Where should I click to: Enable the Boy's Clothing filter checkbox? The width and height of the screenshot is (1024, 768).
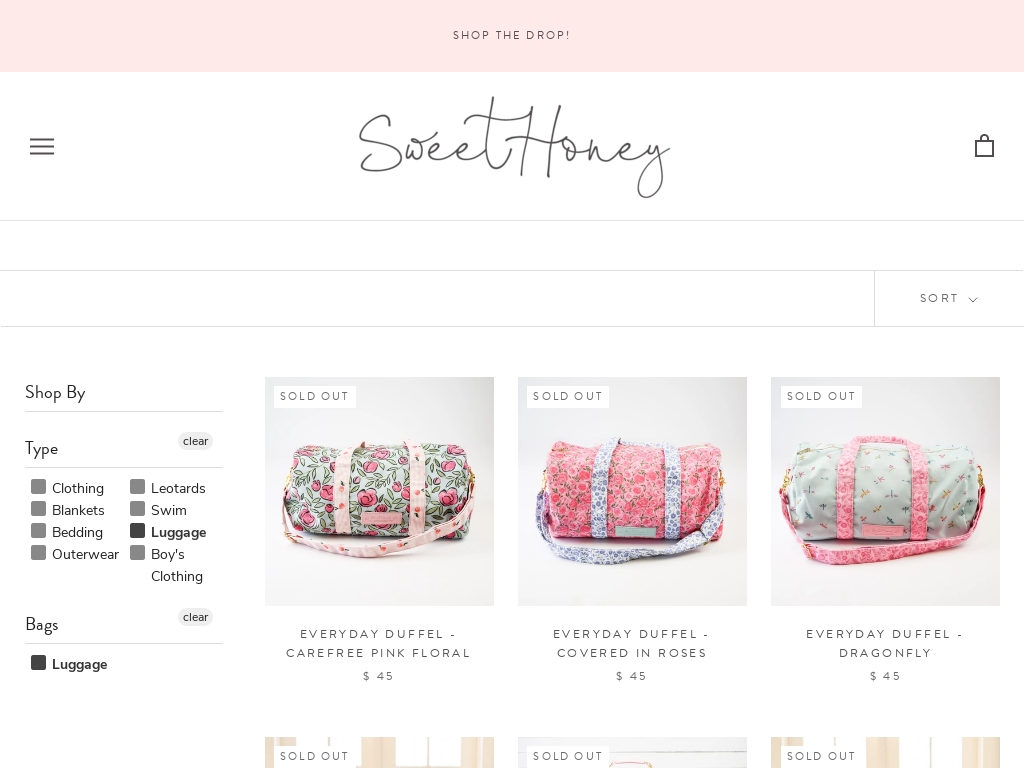pyautogui.click(x=137, y=553)
